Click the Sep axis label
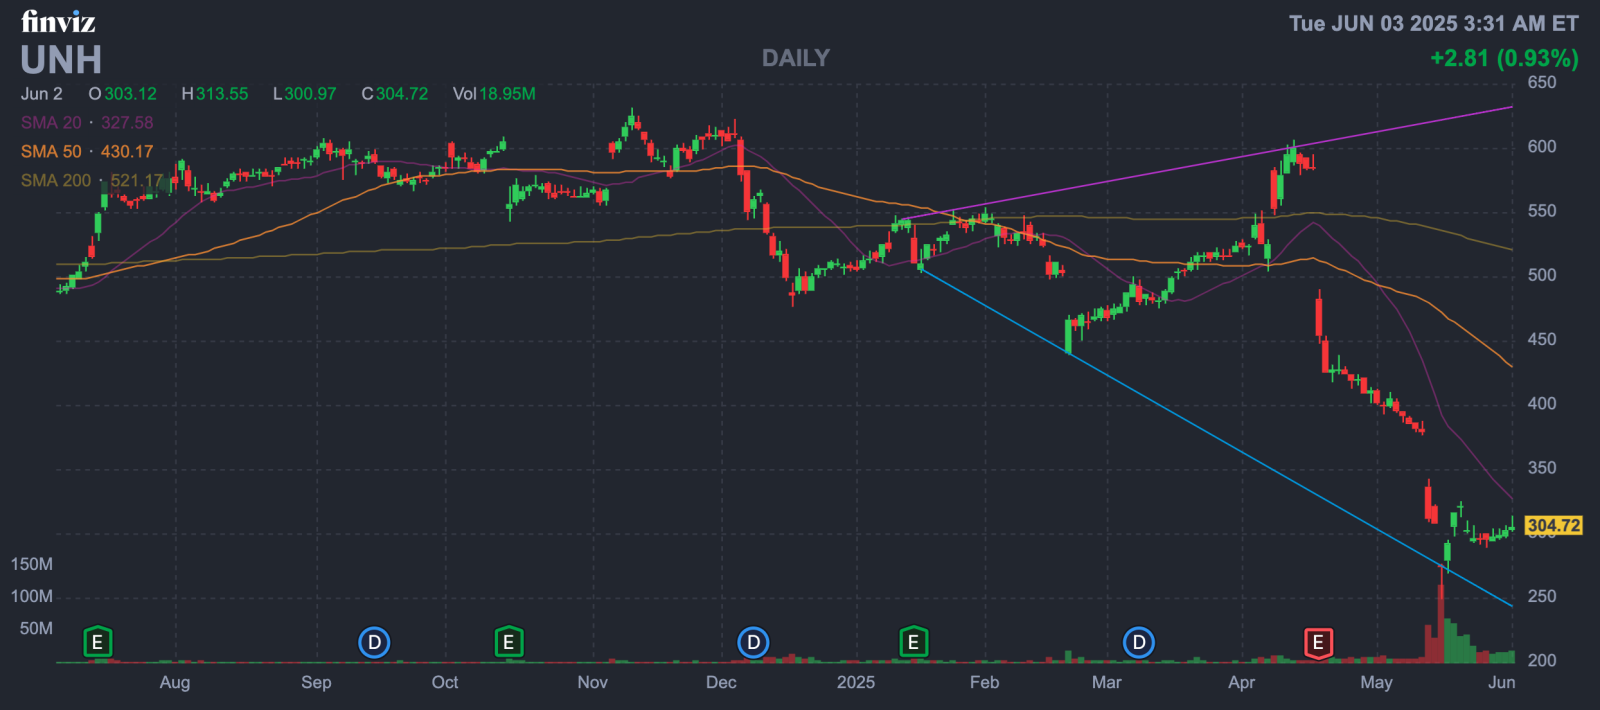This screenshot has width=1600, height=710. (316, 682)
